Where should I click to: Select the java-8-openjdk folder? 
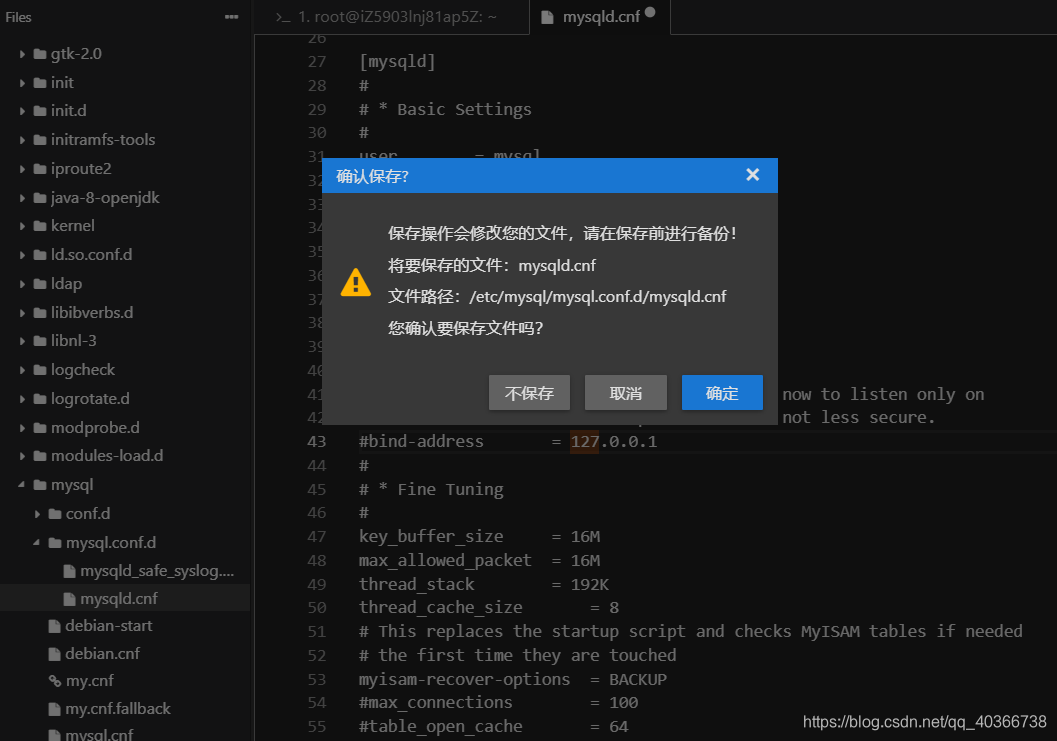(105, 198)
